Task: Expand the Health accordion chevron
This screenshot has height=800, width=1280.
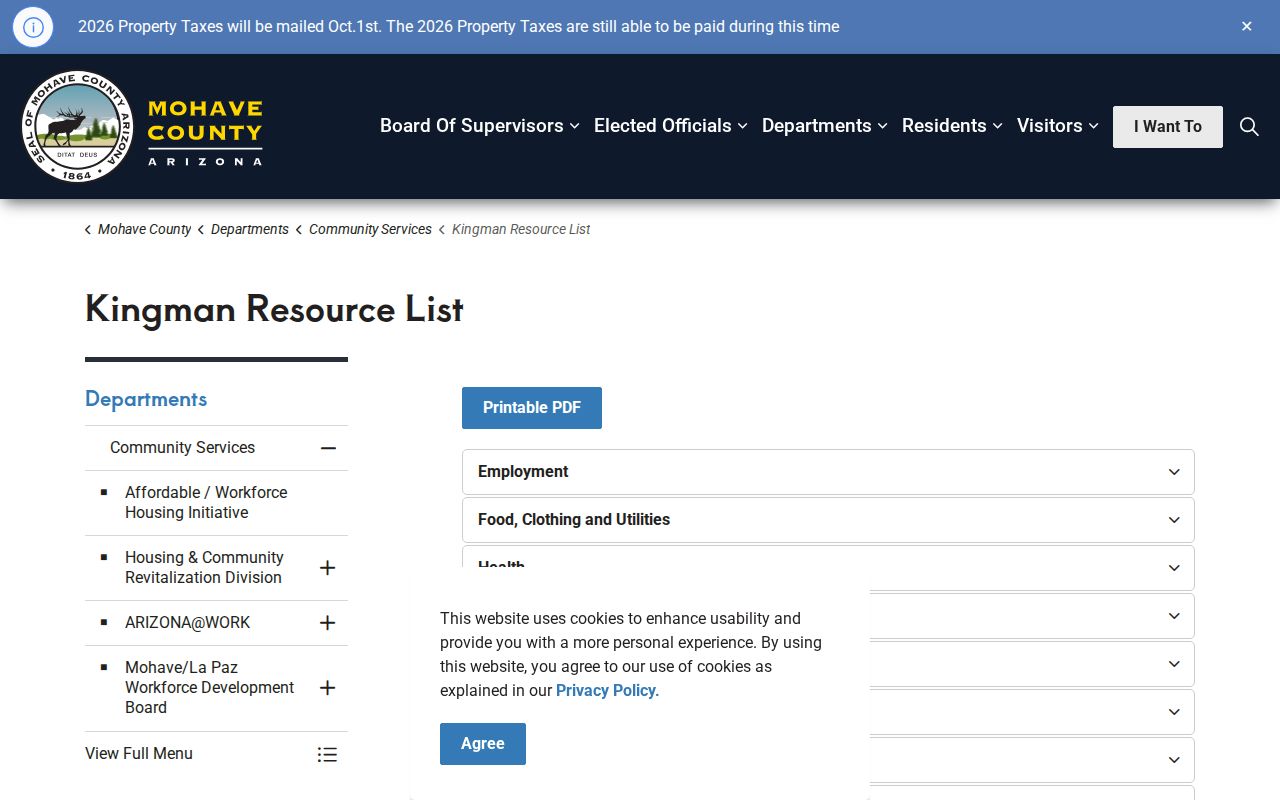Action: click(x=1174, y=568)
